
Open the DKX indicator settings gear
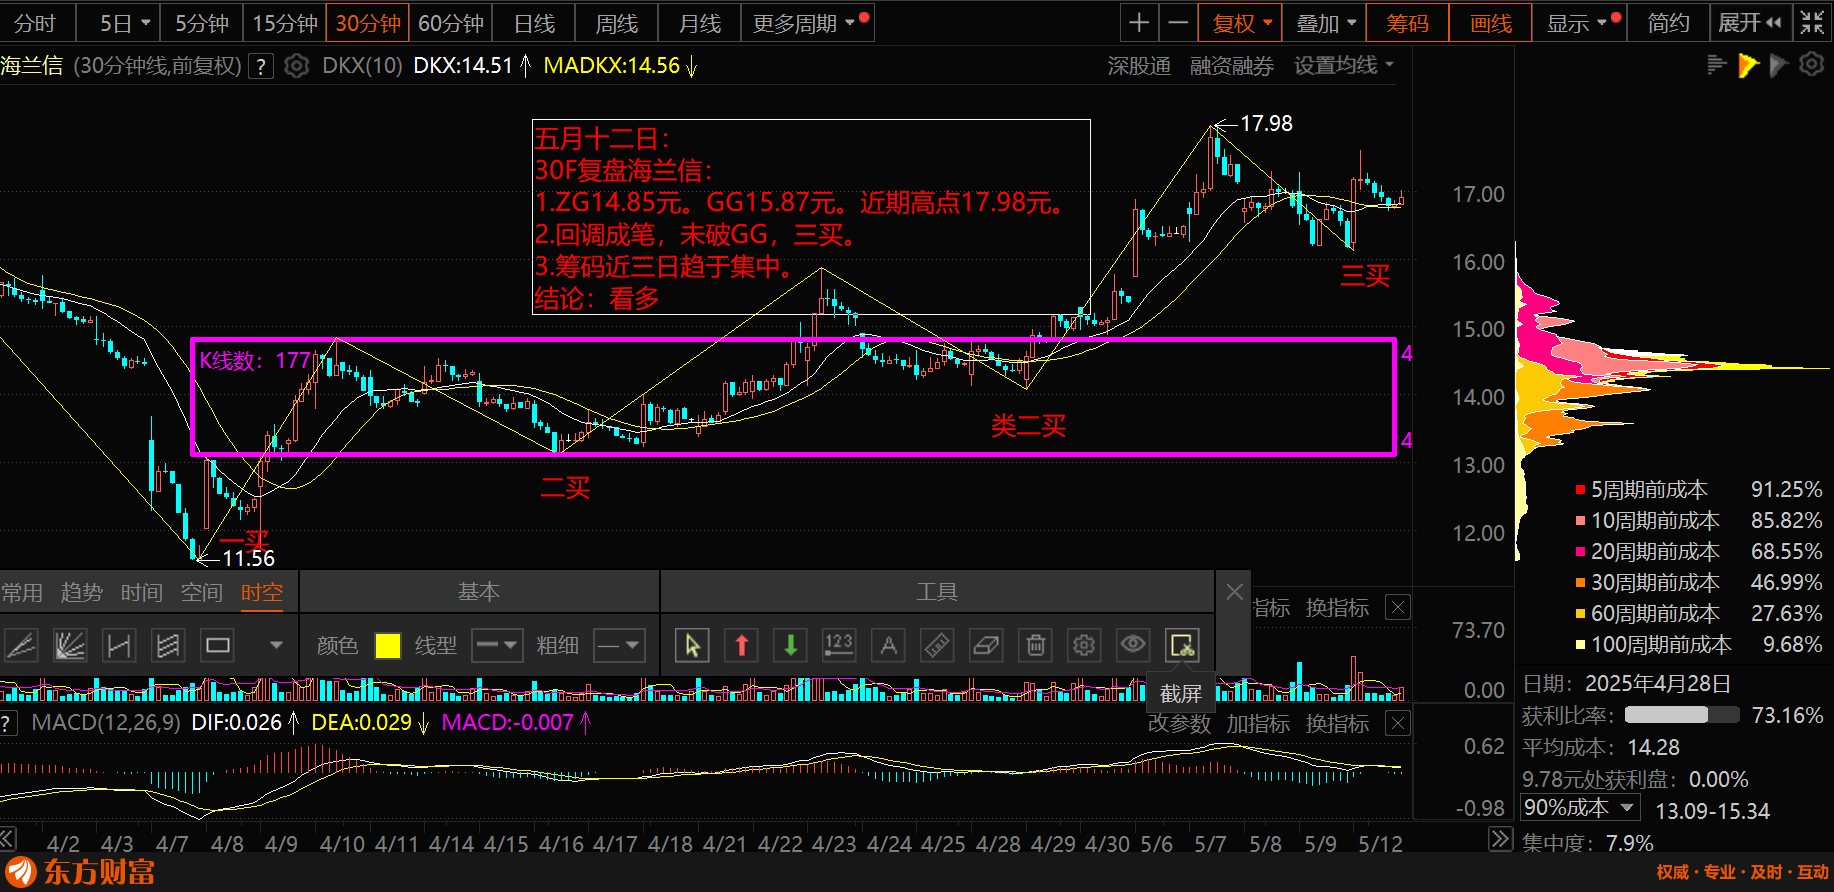pyautogui.click(x=296, y=66)
